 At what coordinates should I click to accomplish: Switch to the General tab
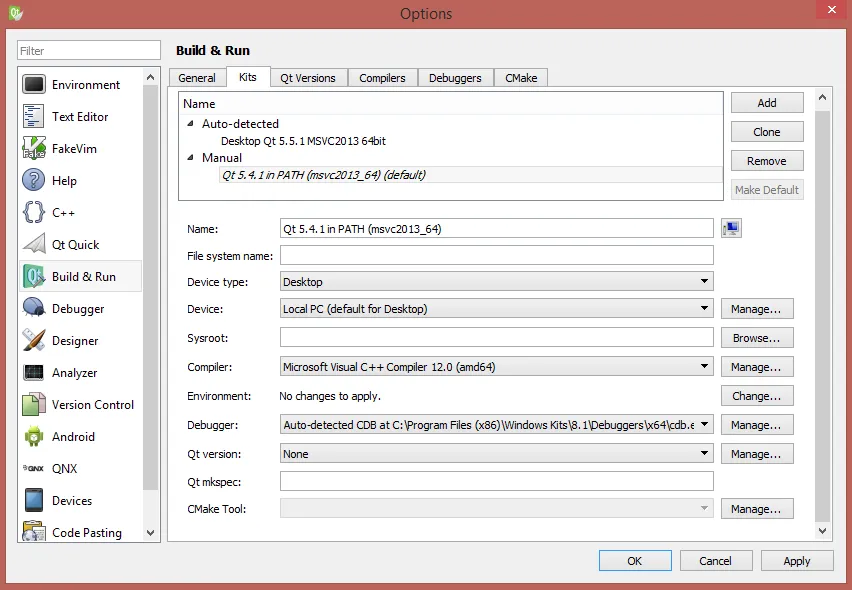(197, 78)
